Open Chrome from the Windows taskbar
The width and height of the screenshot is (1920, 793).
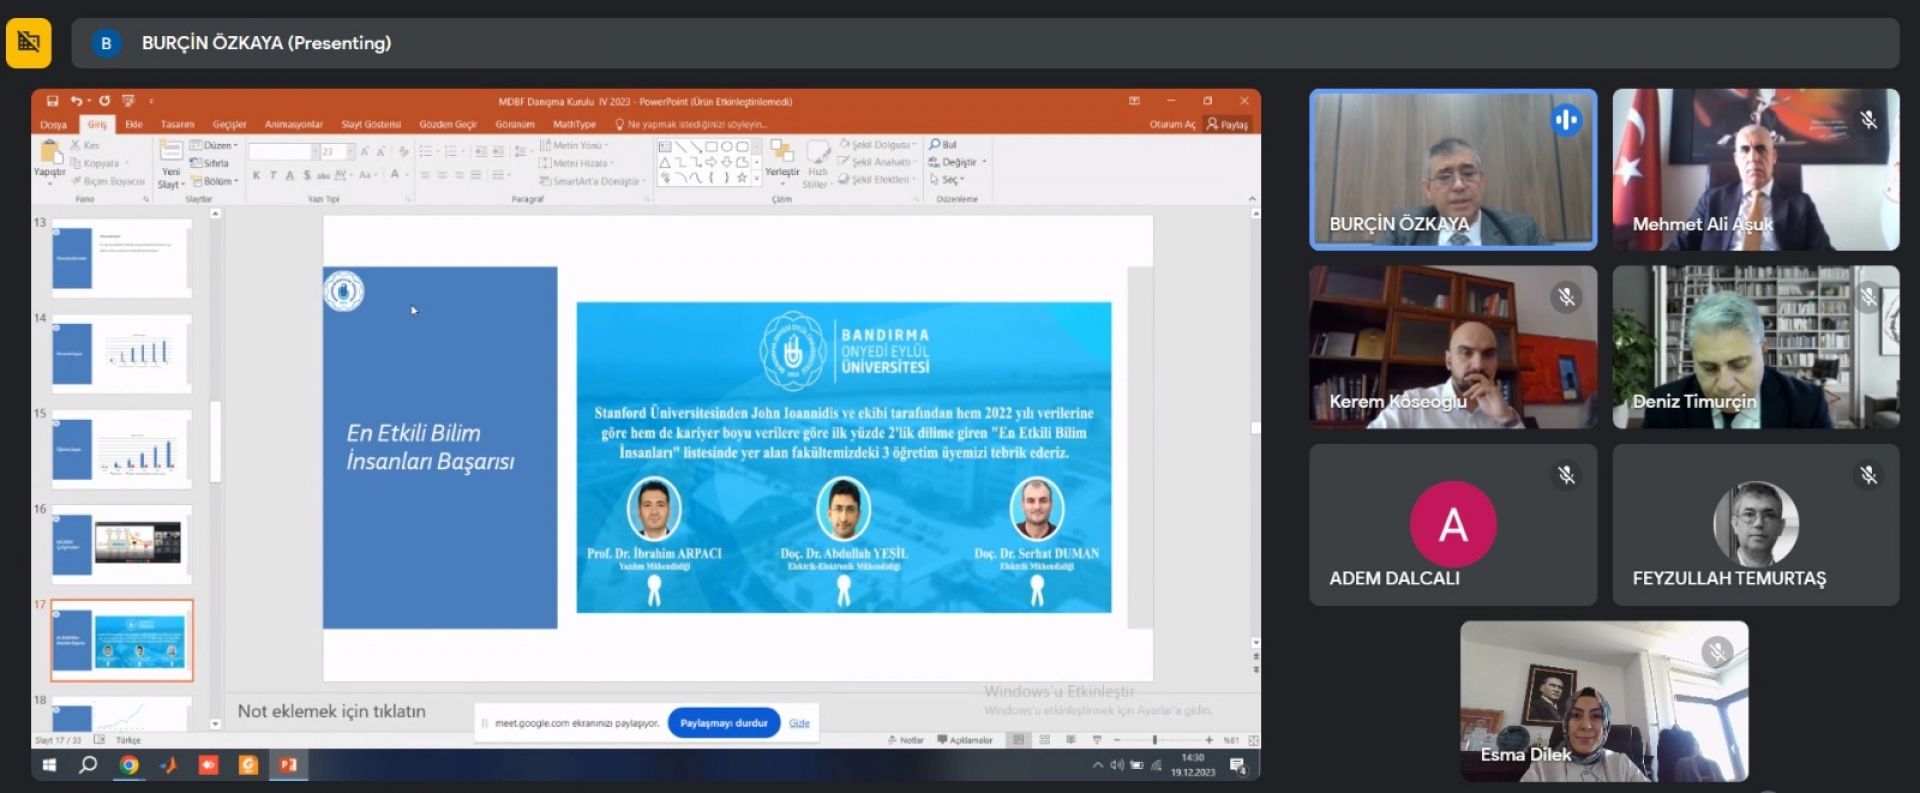(x=129, y=765)
